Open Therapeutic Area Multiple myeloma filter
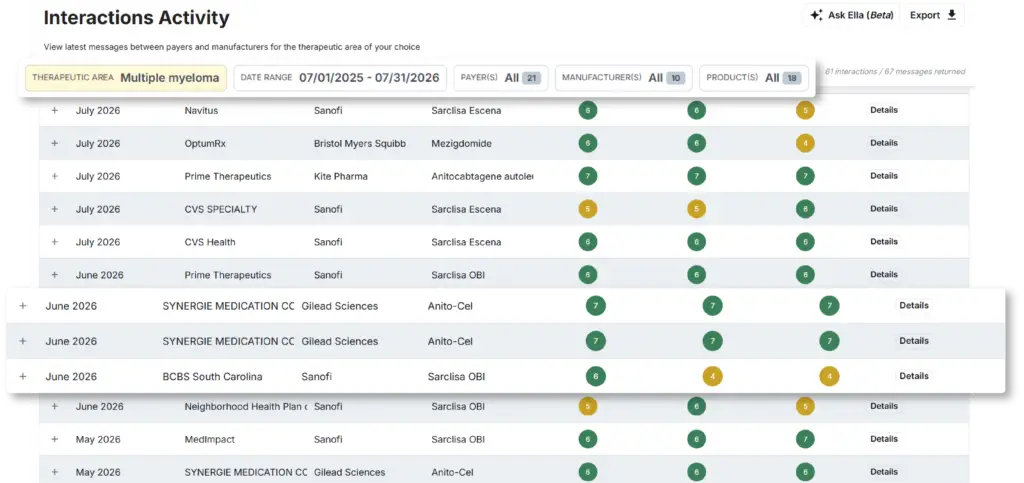The height and width of the screenshot is (483, 1024). pos(126,78)
